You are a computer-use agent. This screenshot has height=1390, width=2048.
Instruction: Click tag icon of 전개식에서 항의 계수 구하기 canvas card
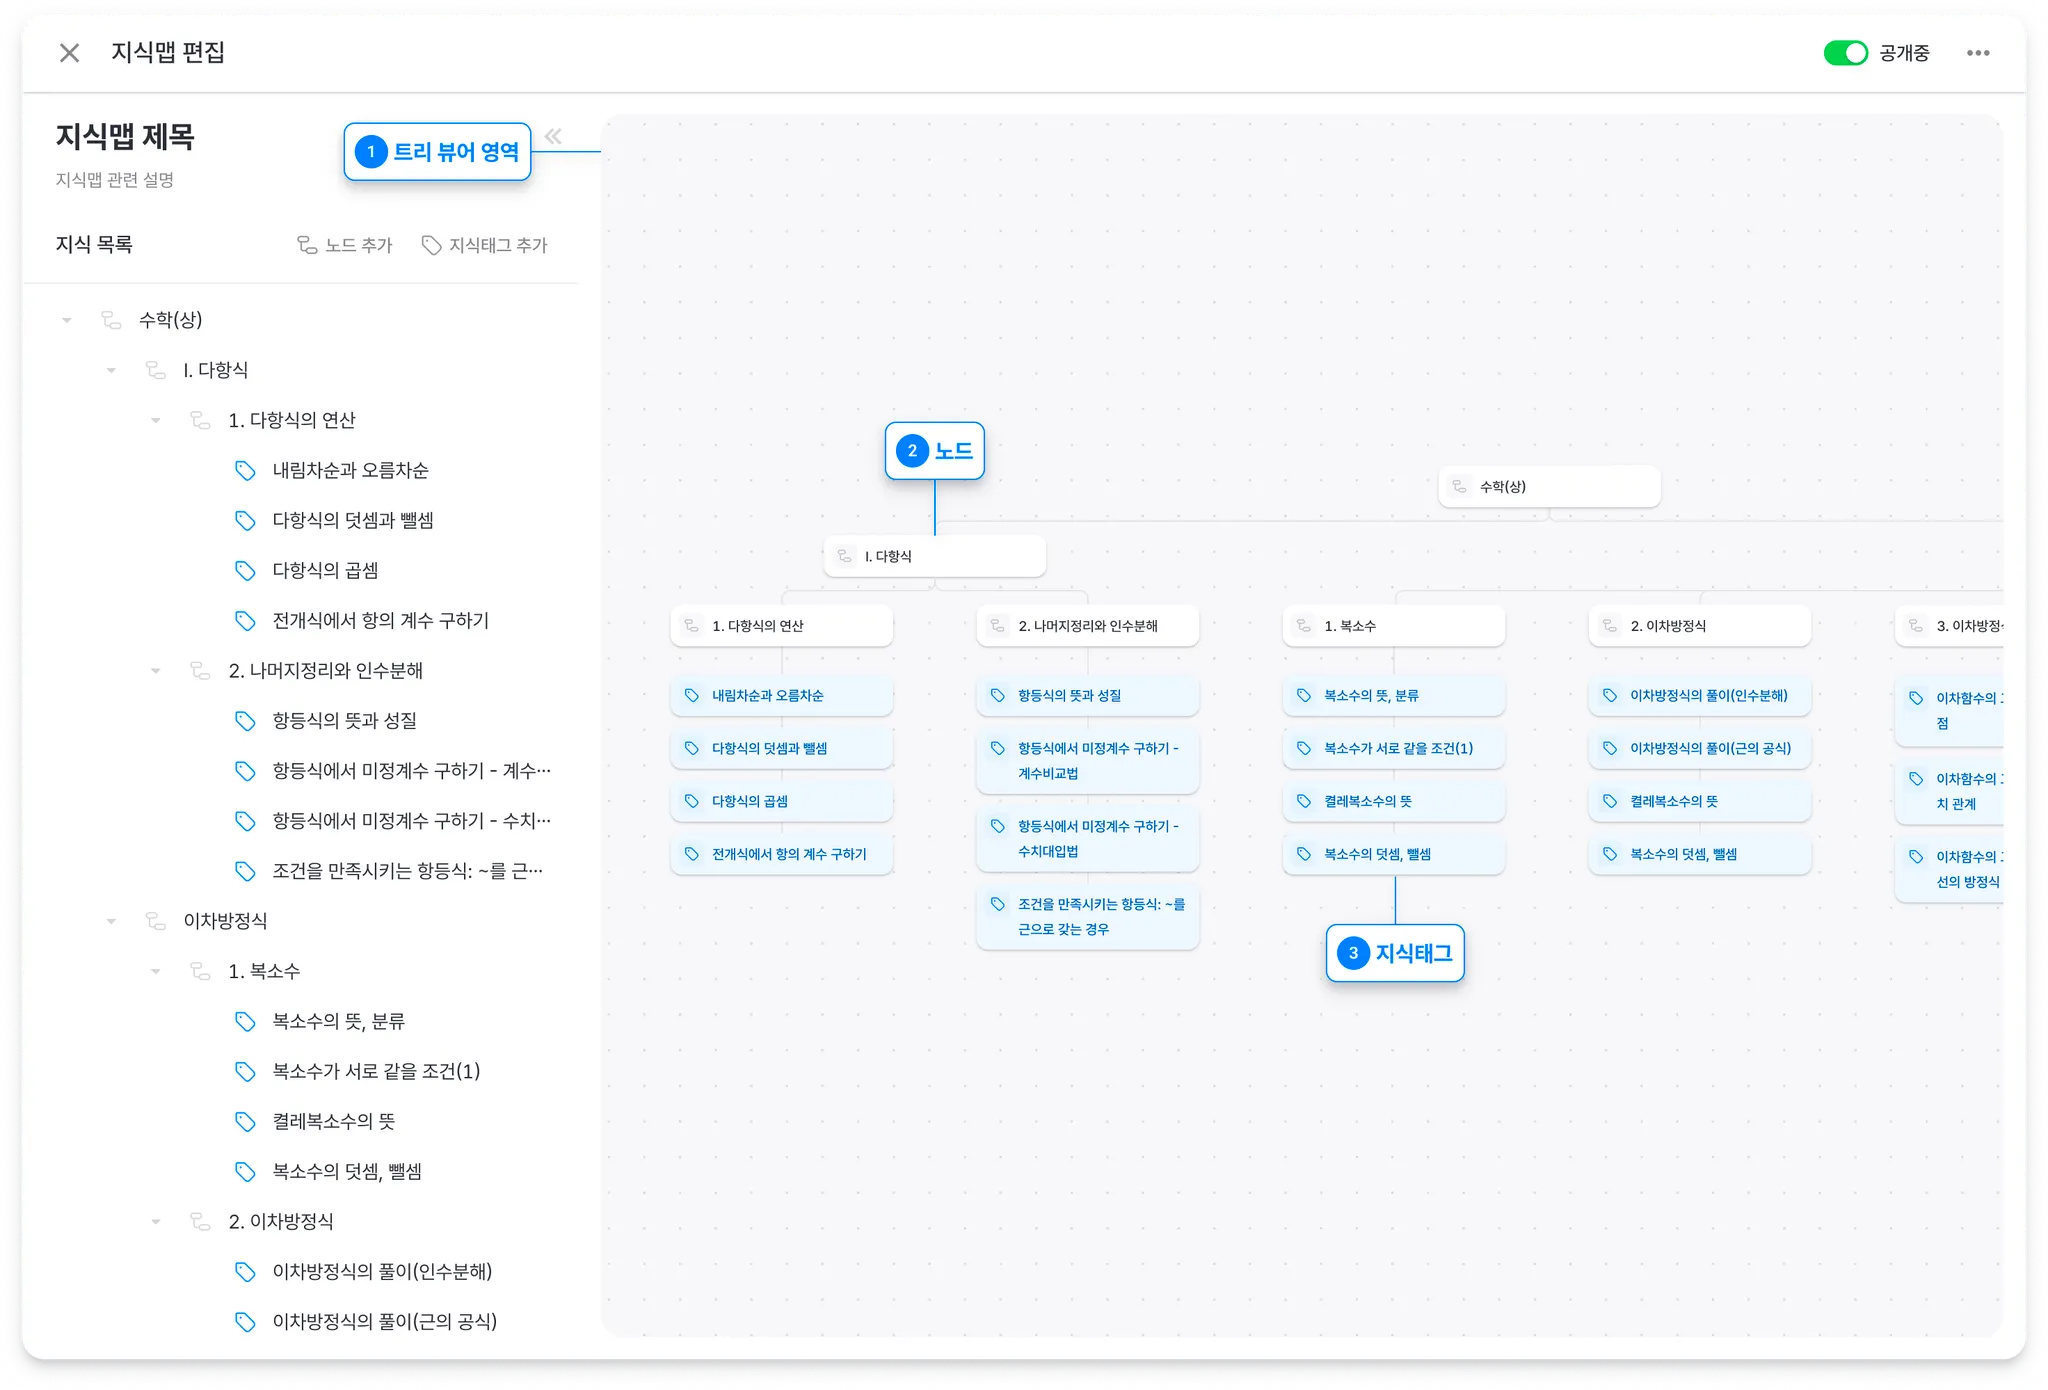[x=691, y=854]
